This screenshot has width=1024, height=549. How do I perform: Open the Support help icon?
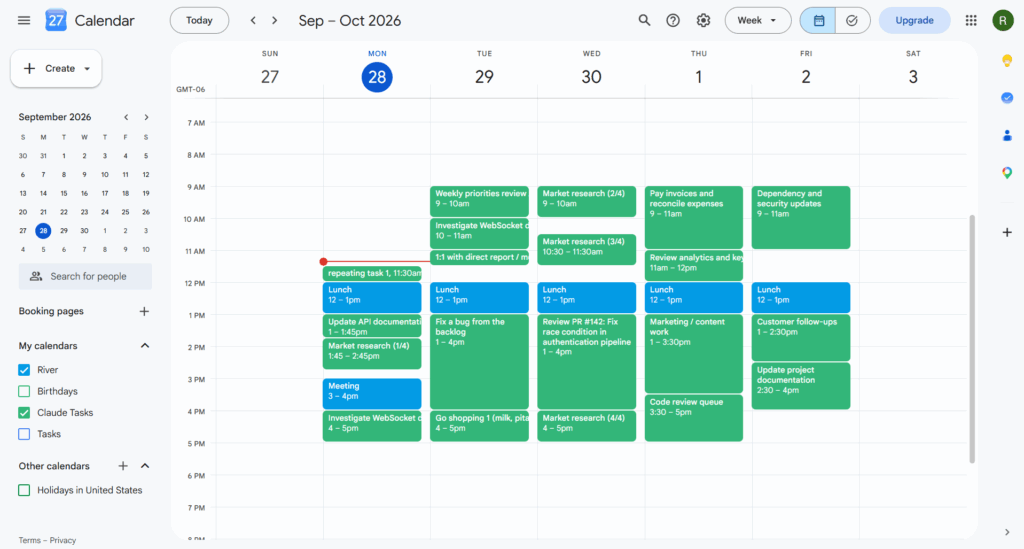tap(673, 20)
